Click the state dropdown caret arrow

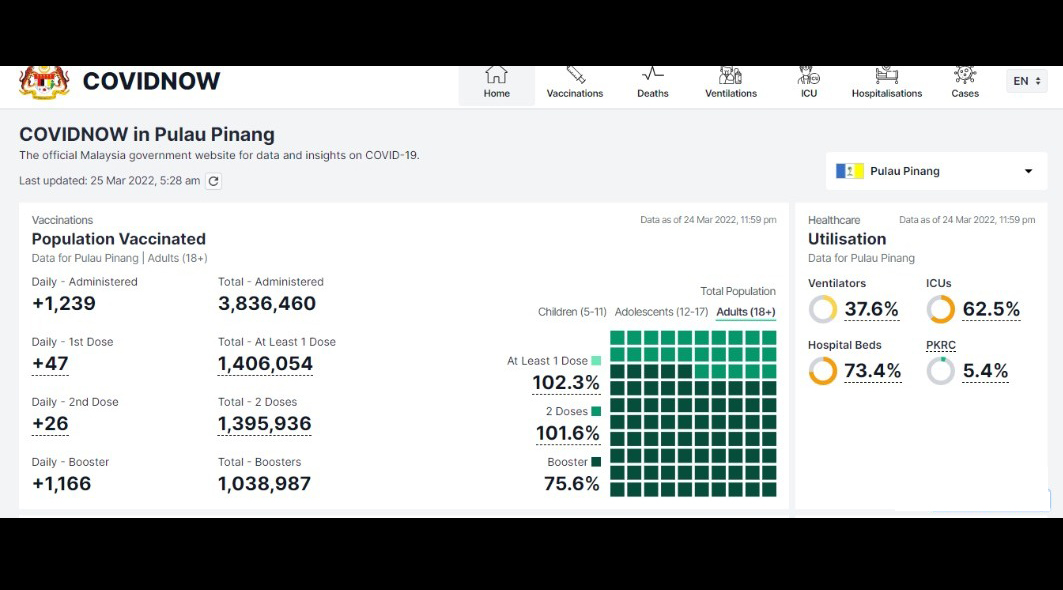(1028, 171)
